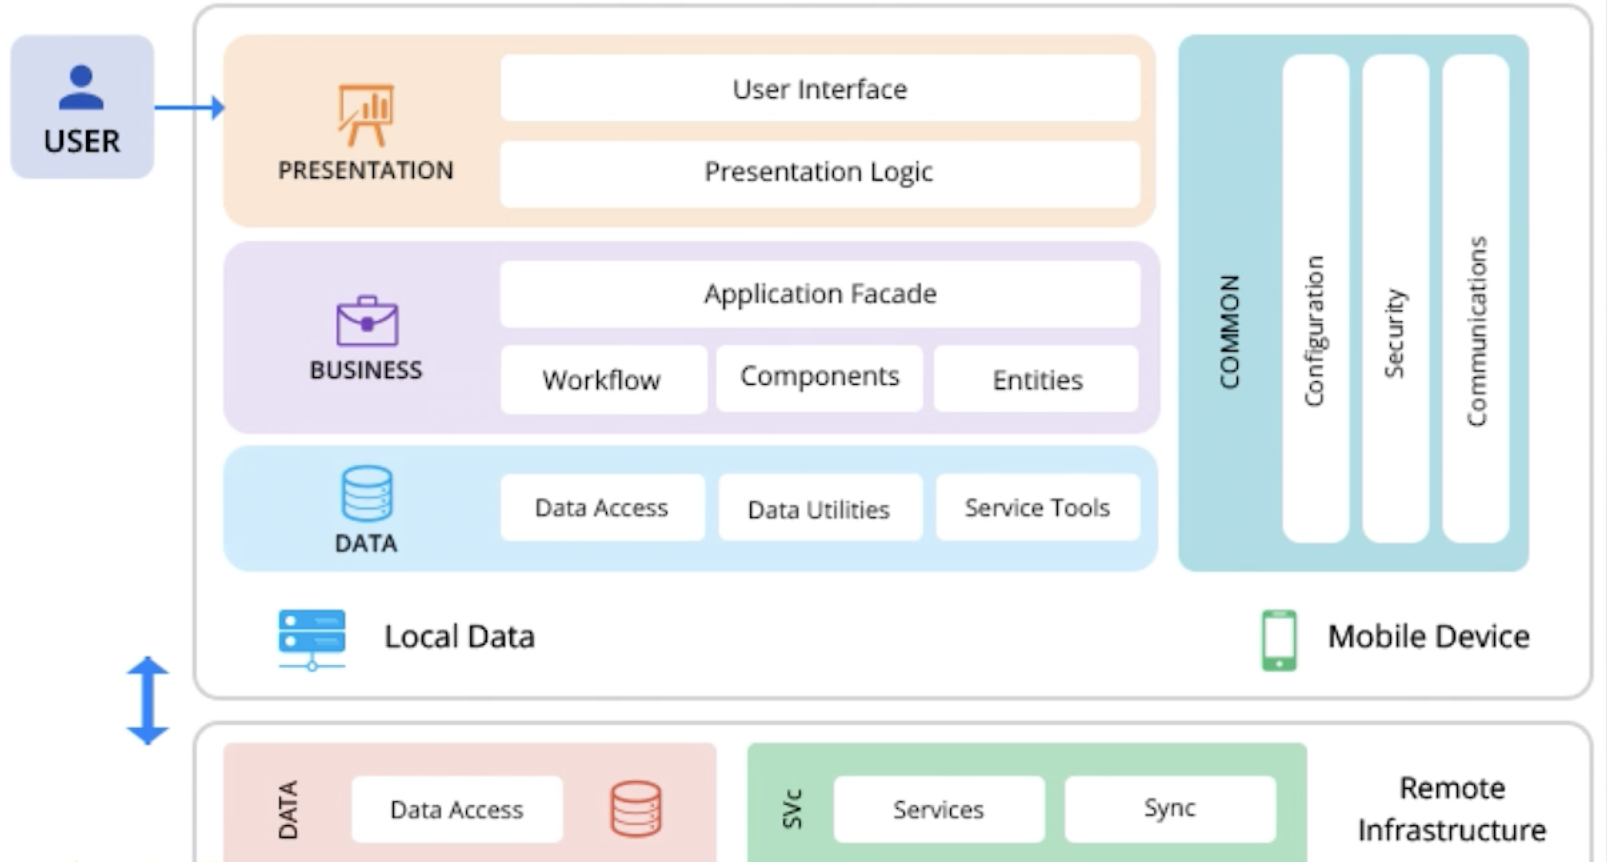Screen dimensions: 1607x862
Task: Click the Presentation easel chart icon
Action: [365, 115]
